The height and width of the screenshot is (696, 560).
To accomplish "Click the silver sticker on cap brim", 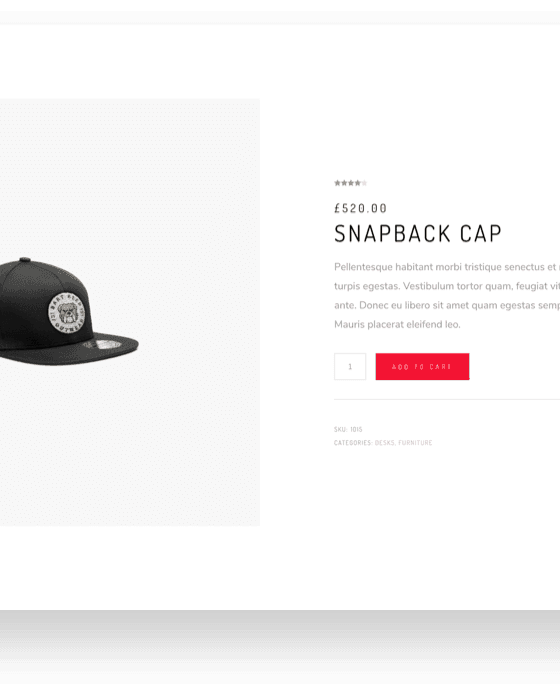I will click(x=106, y=344).
